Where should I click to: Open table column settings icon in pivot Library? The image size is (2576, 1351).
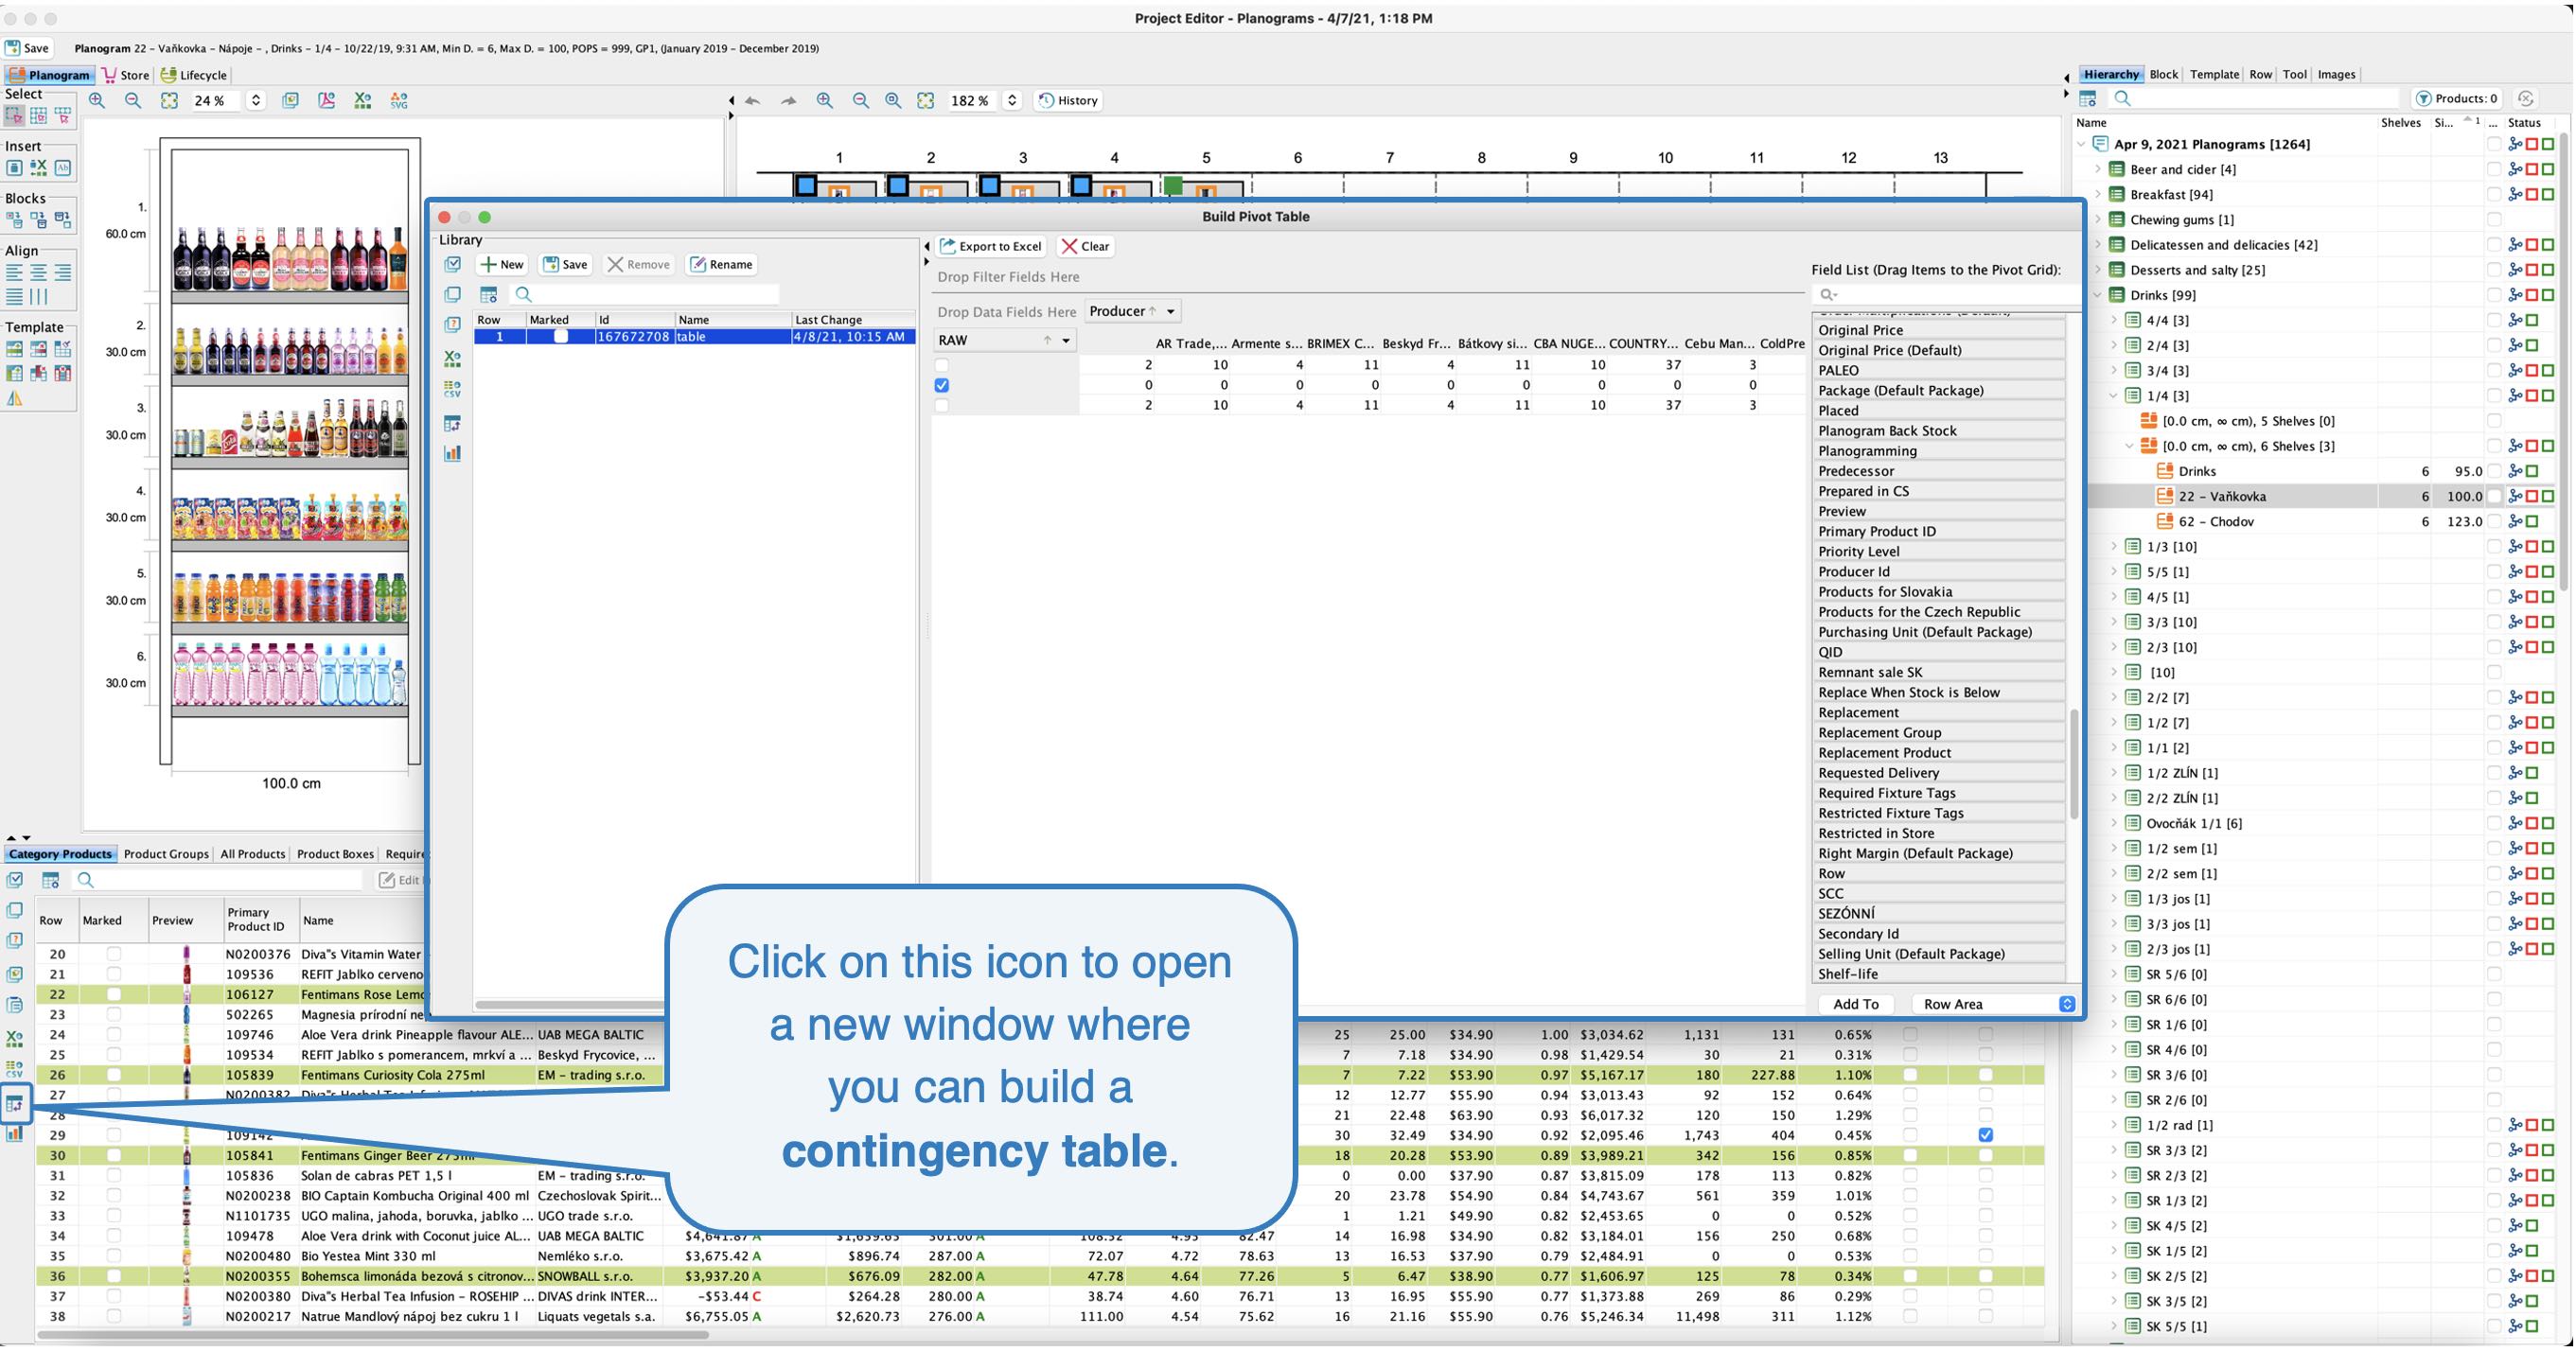pos(488,294)
